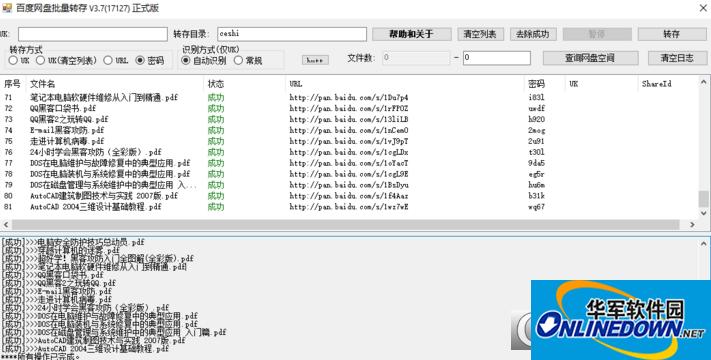Choose 常规 recognition mode
711x360 pixels.
click(239, 60)
